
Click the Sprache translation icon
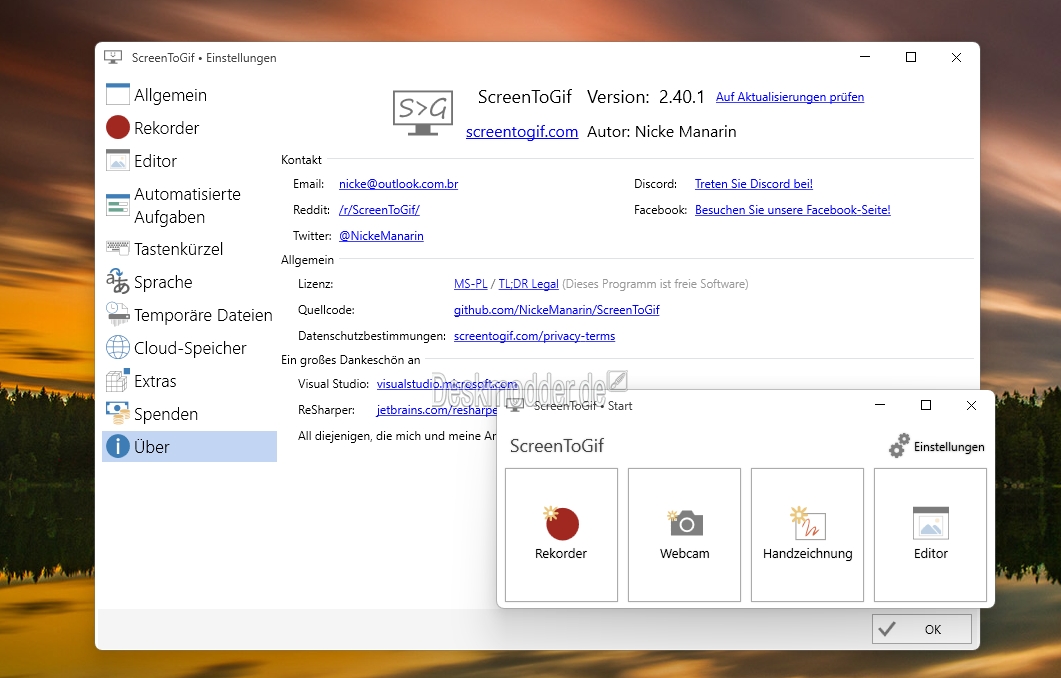[118, 281]
